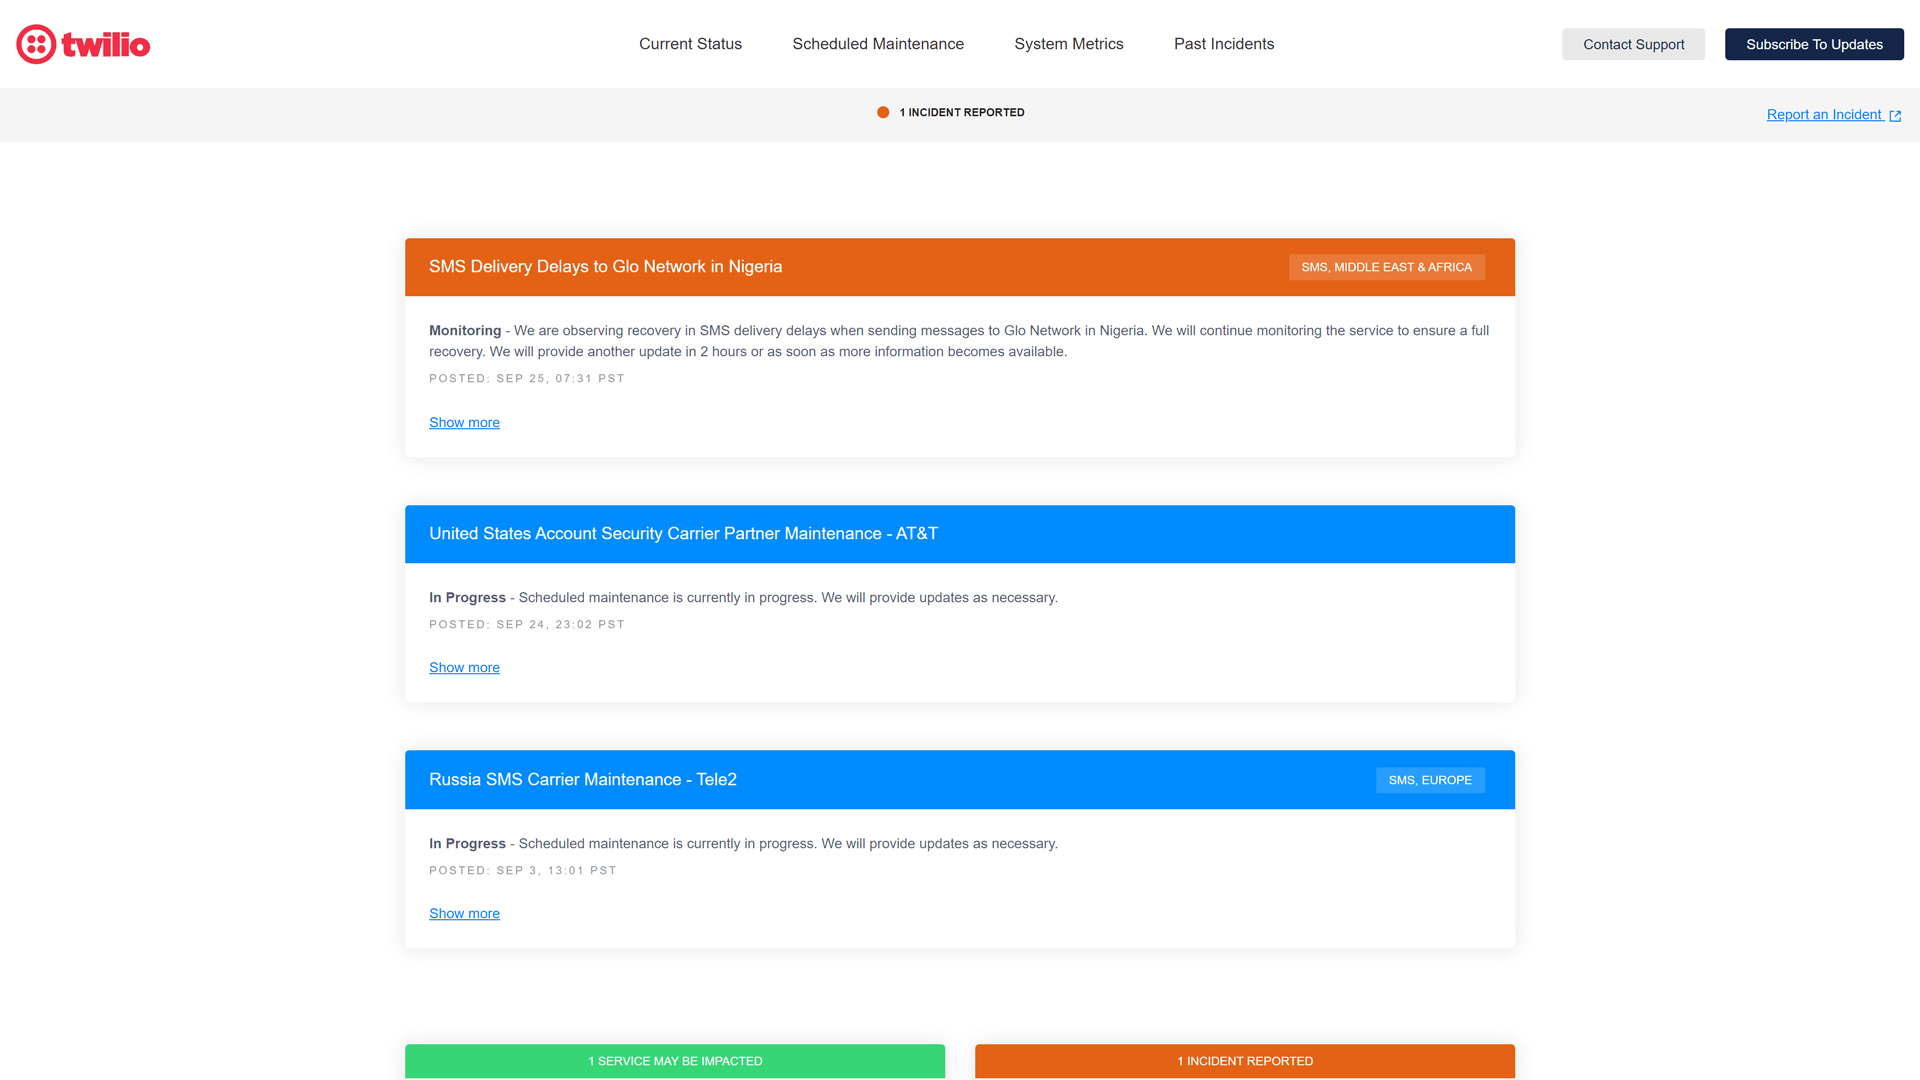Select the SMS, MIDDLE EAST & AFRICA badge
Viewport: 1920px width, 1080px height.
(x=1386, y=267)
